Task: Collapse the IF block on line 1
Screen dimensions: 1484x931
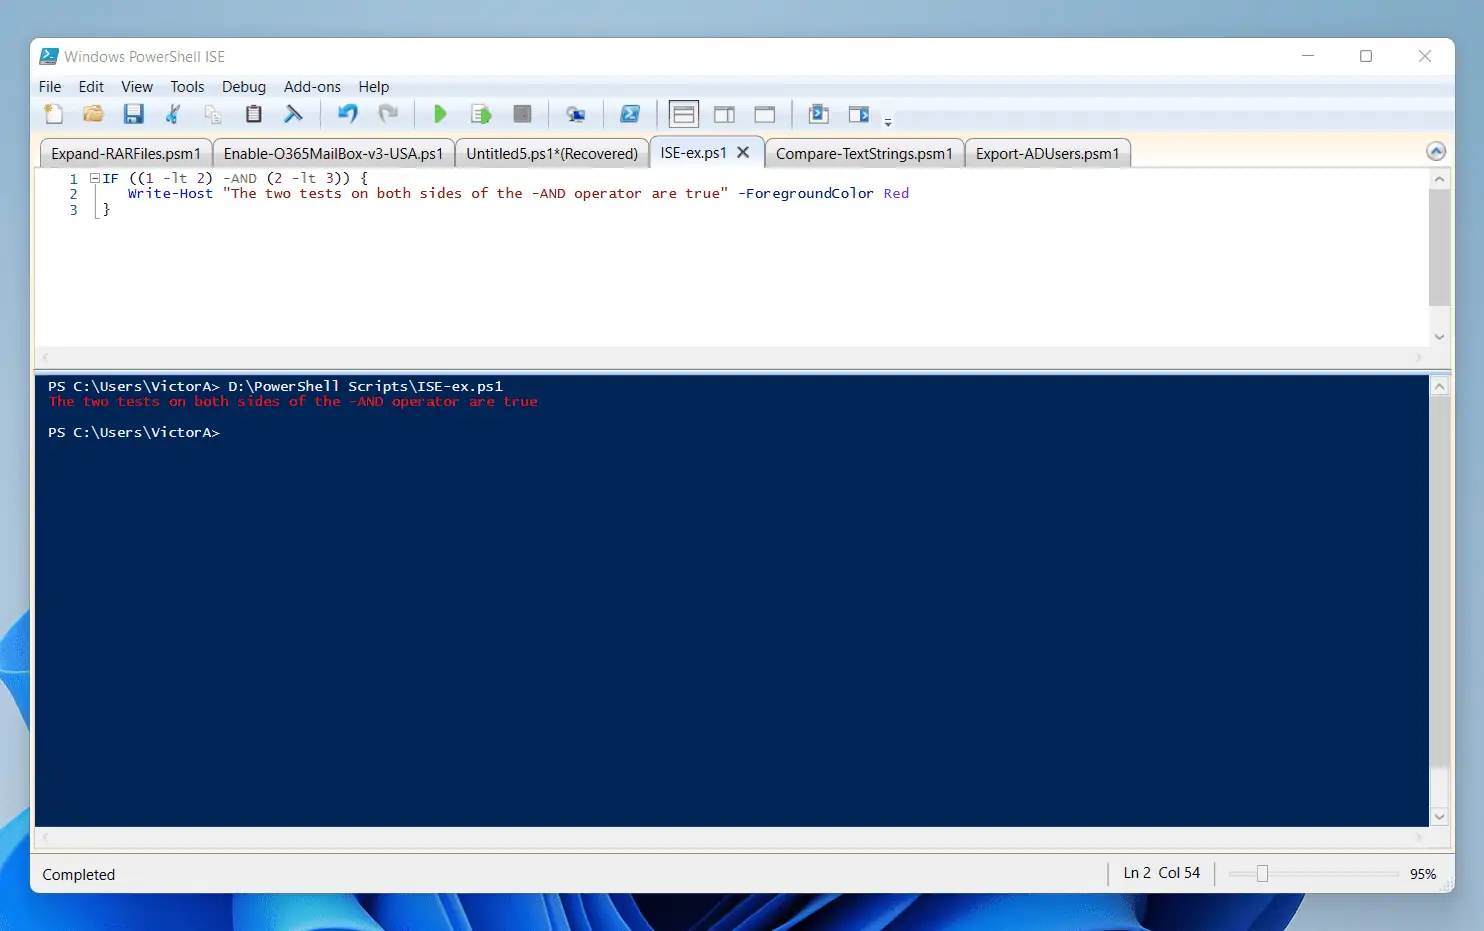Action: click(x=94, y=178)
